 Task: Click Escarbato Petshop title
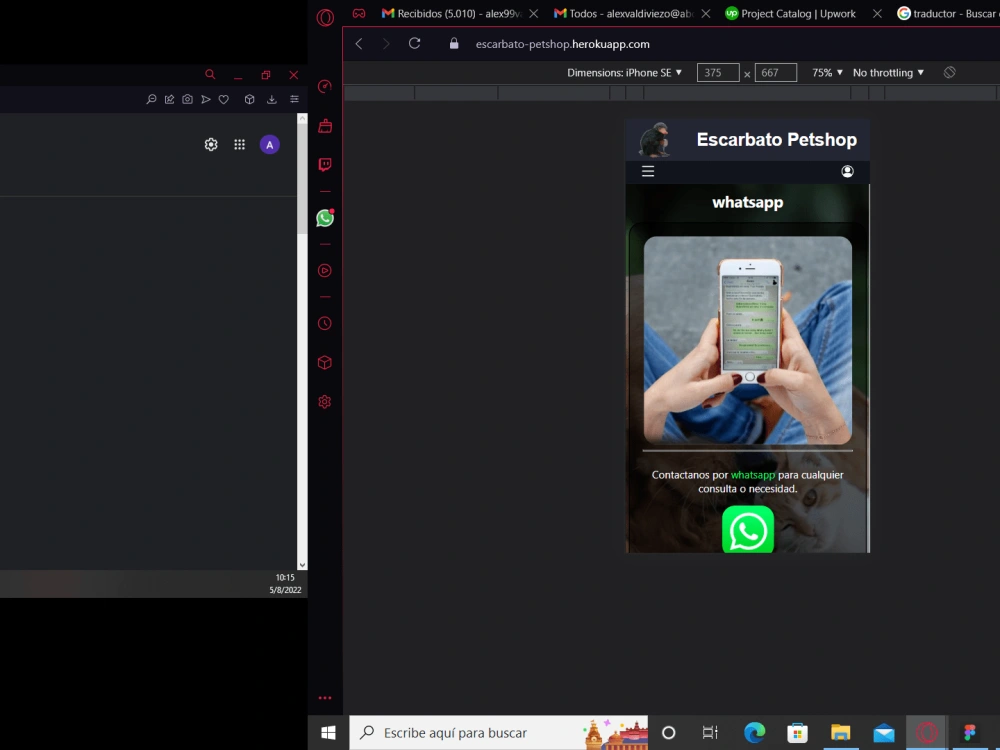(776, 140)
